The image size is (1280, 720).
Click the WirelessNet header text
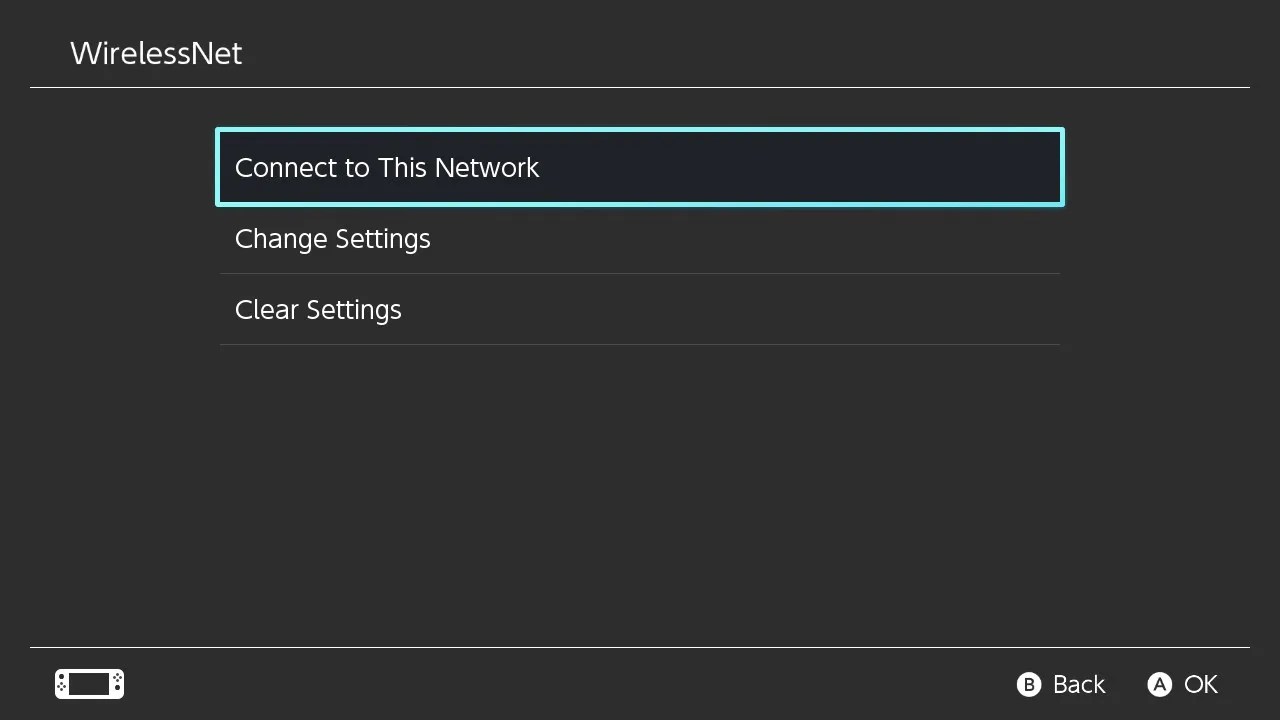pyautogui.click(x=156, y=53)
